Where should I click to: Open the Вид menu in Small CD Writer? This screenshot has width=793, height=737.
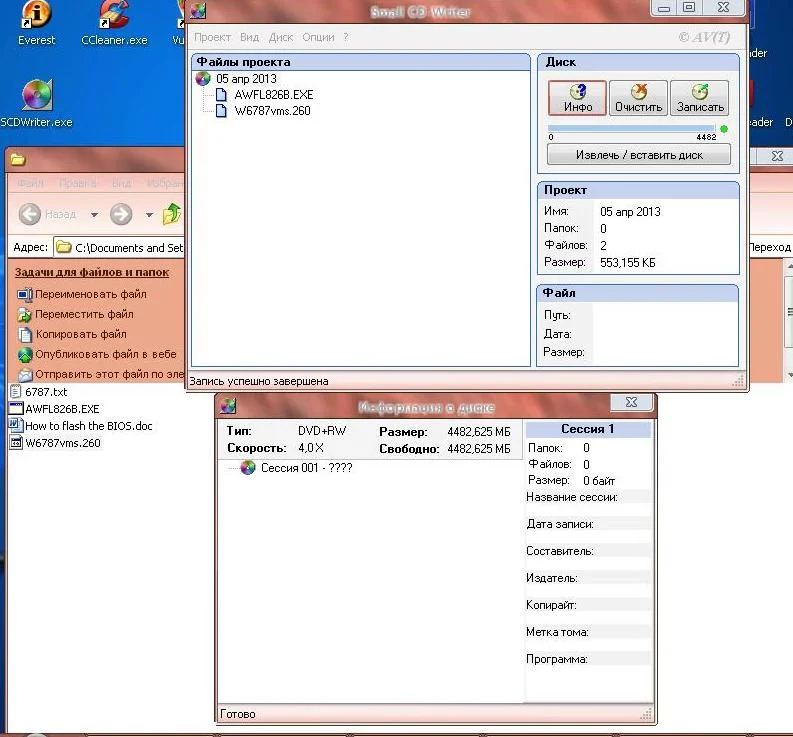click(249, 37)
